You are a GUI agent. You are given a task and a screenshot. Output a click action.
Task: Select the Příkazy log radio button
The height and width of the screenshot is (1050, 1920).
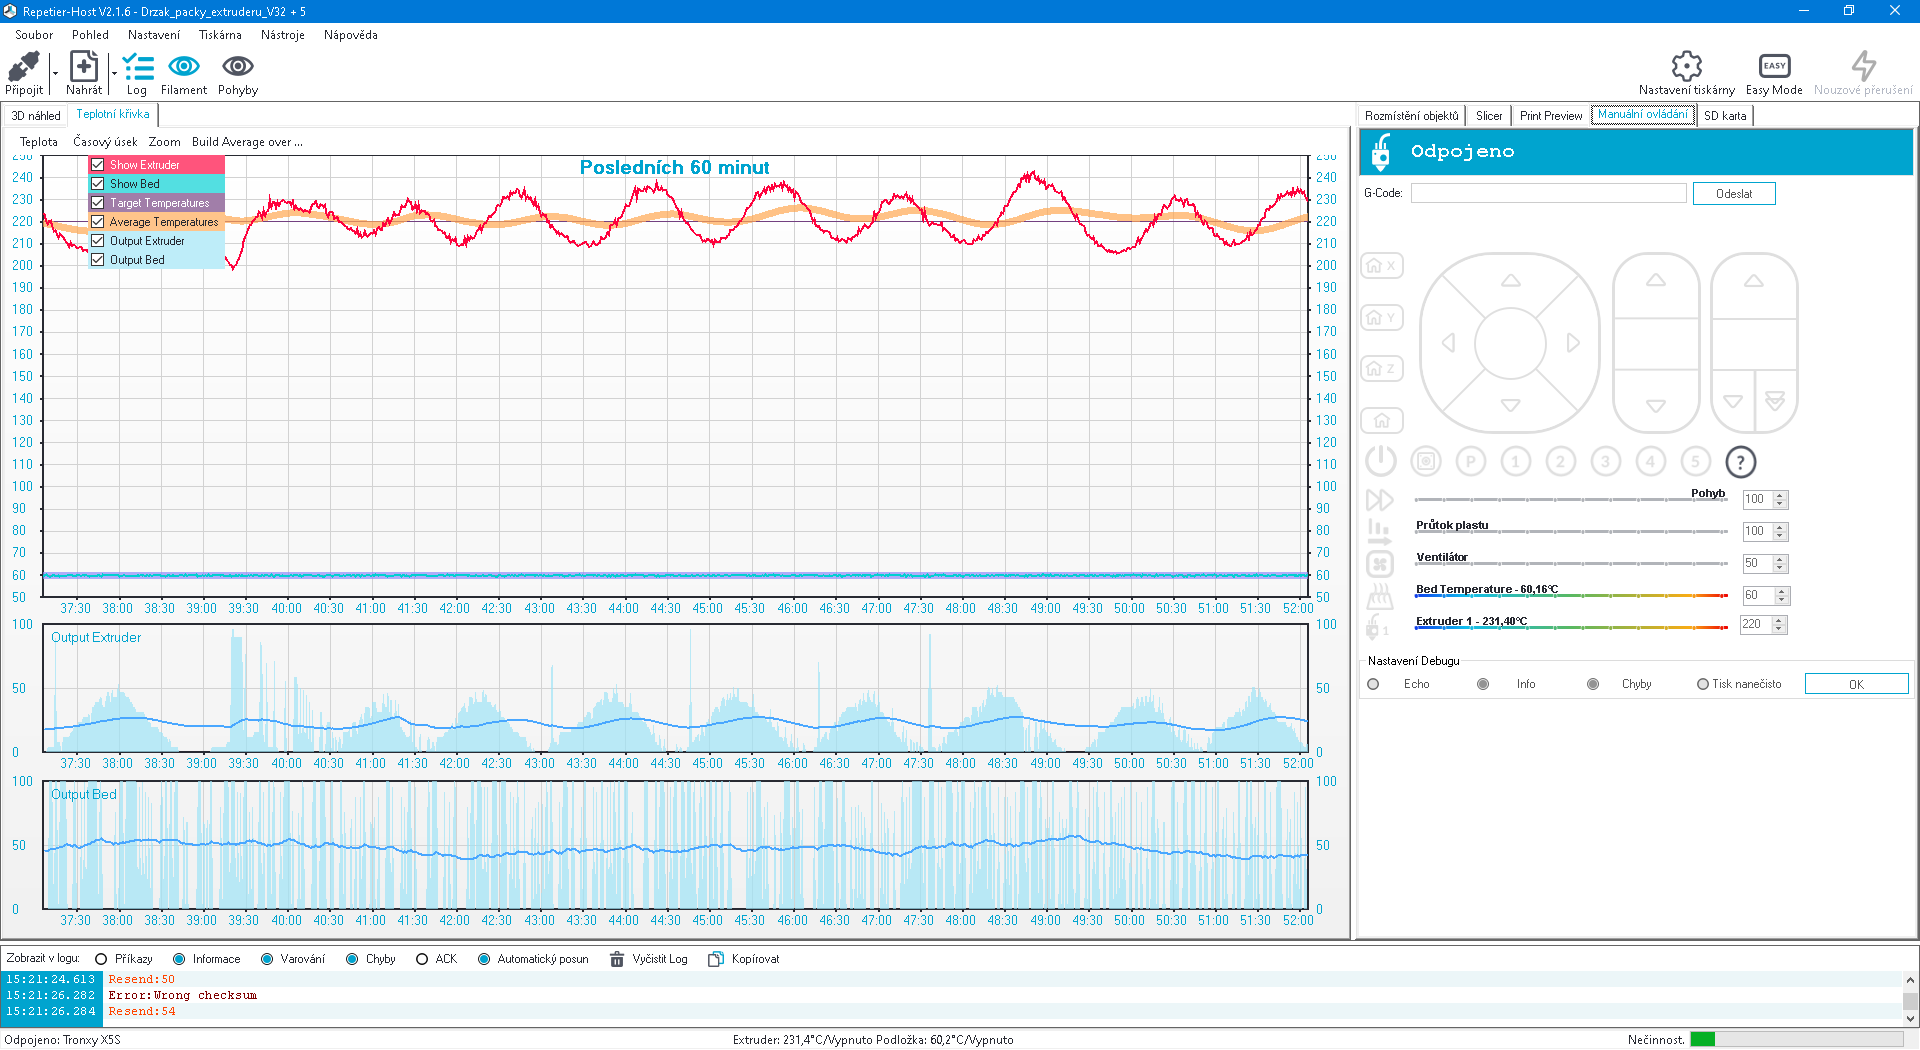(101, 959)
